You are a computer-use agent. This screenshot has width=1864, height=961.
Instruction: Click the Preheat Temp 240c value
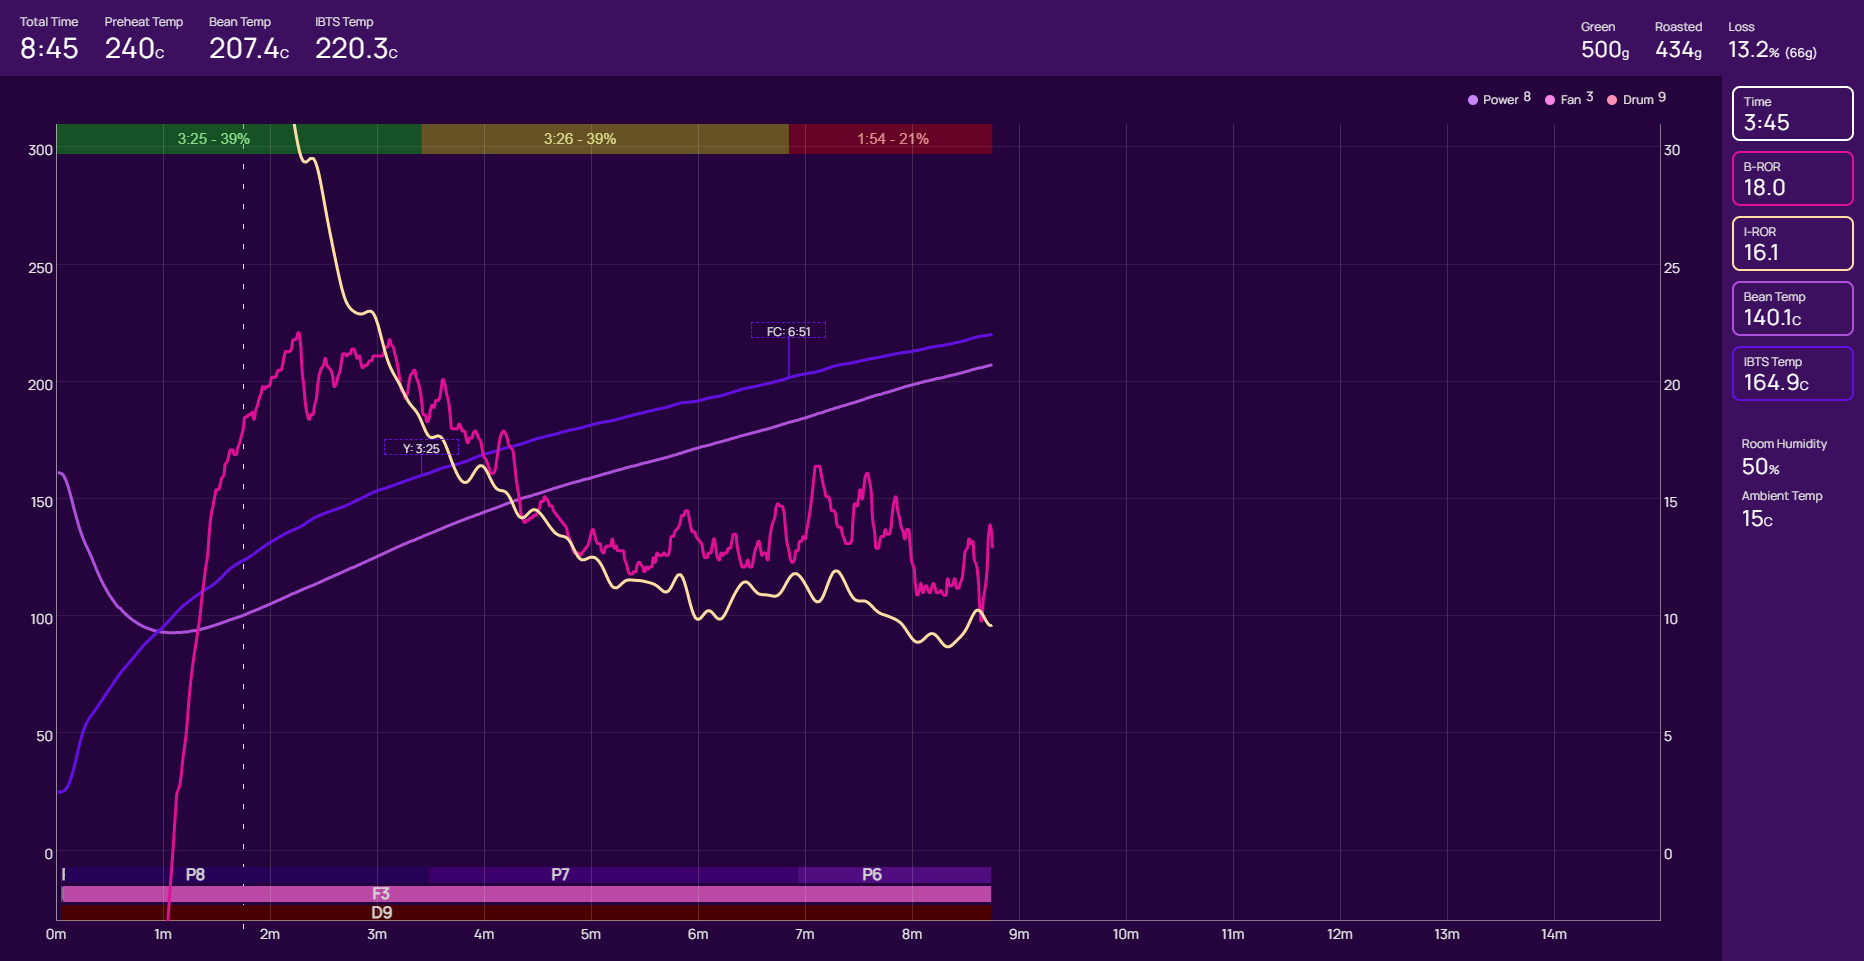(135, 48)
